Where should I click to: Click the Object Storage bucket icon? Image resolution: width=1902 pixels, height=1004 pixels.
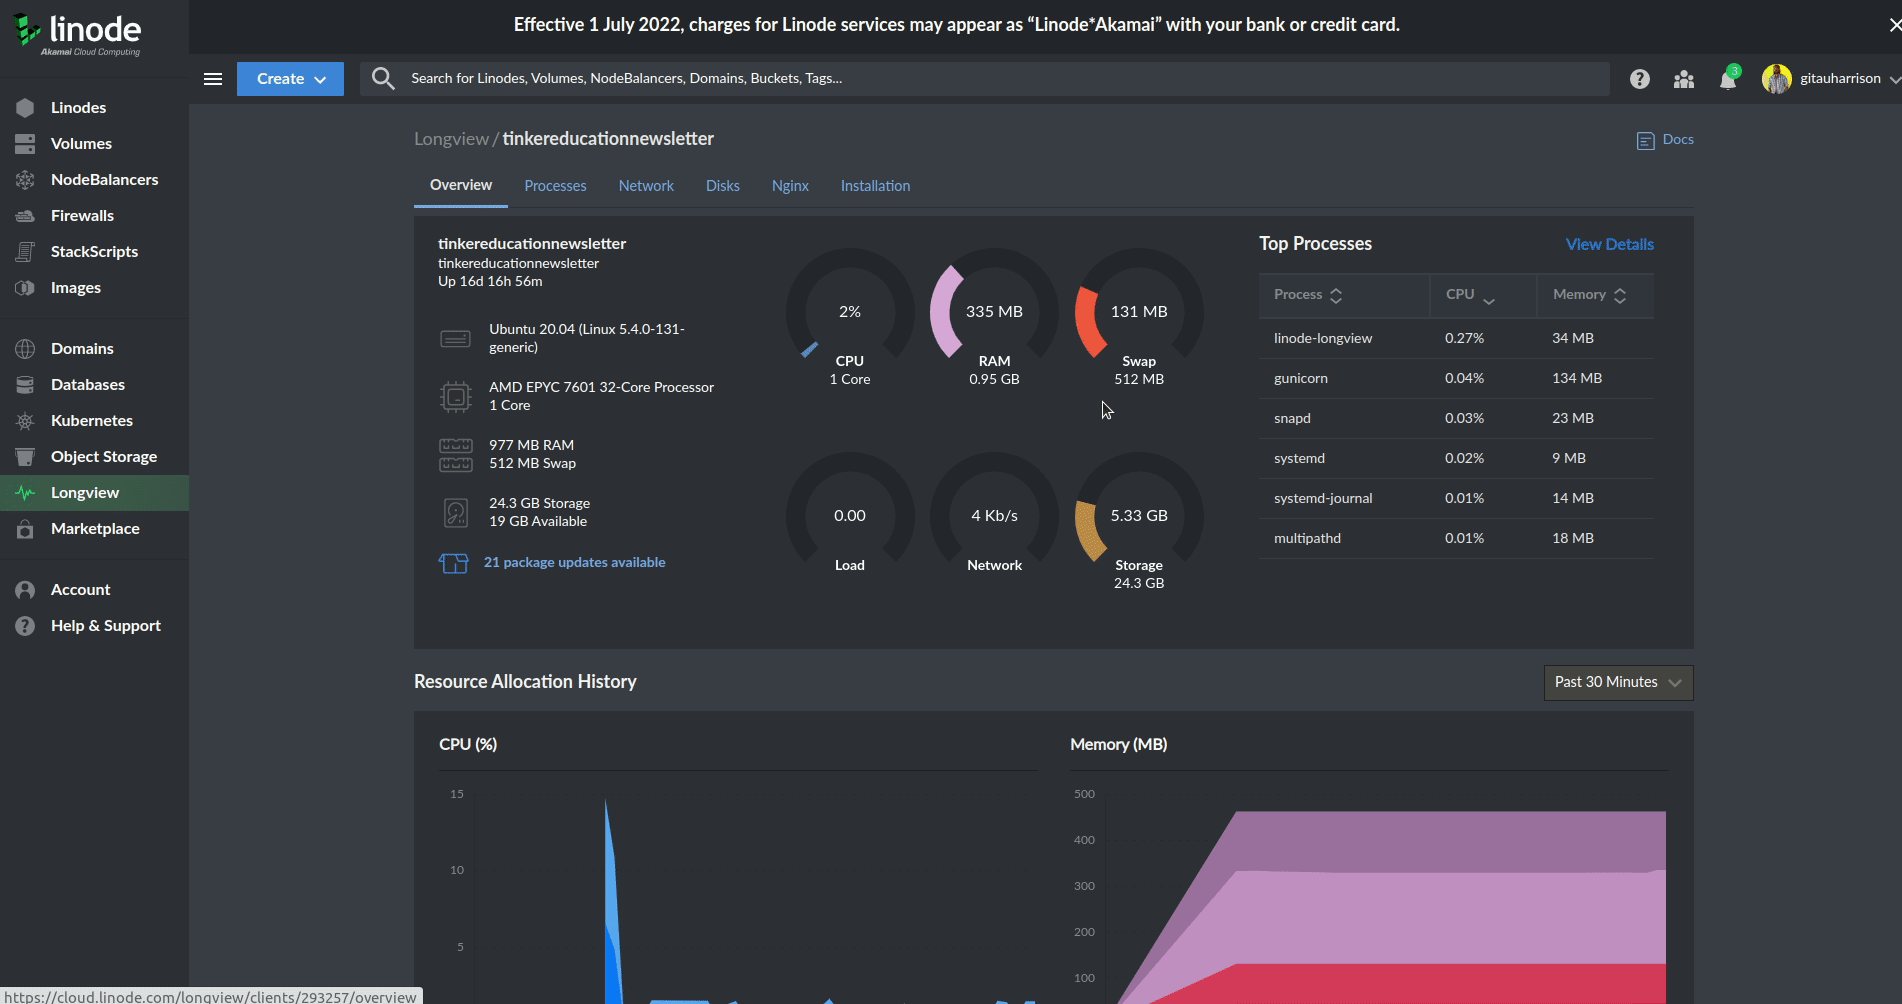25,457
